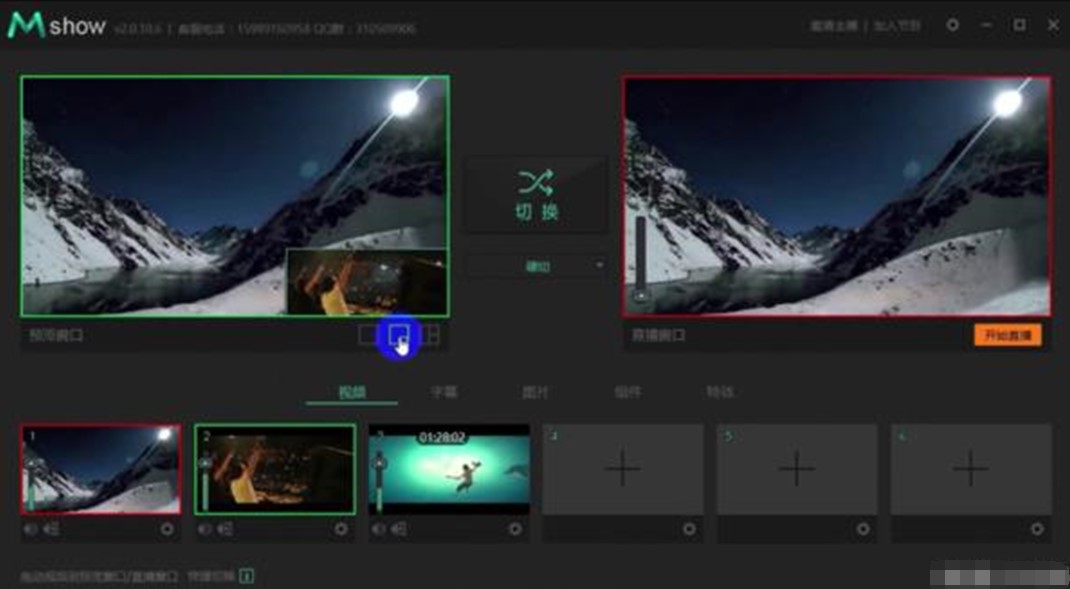Select the single-window layout icon under preview
Image resolution: width=1070 pixels, height=589 pixels.
point(368,335)
